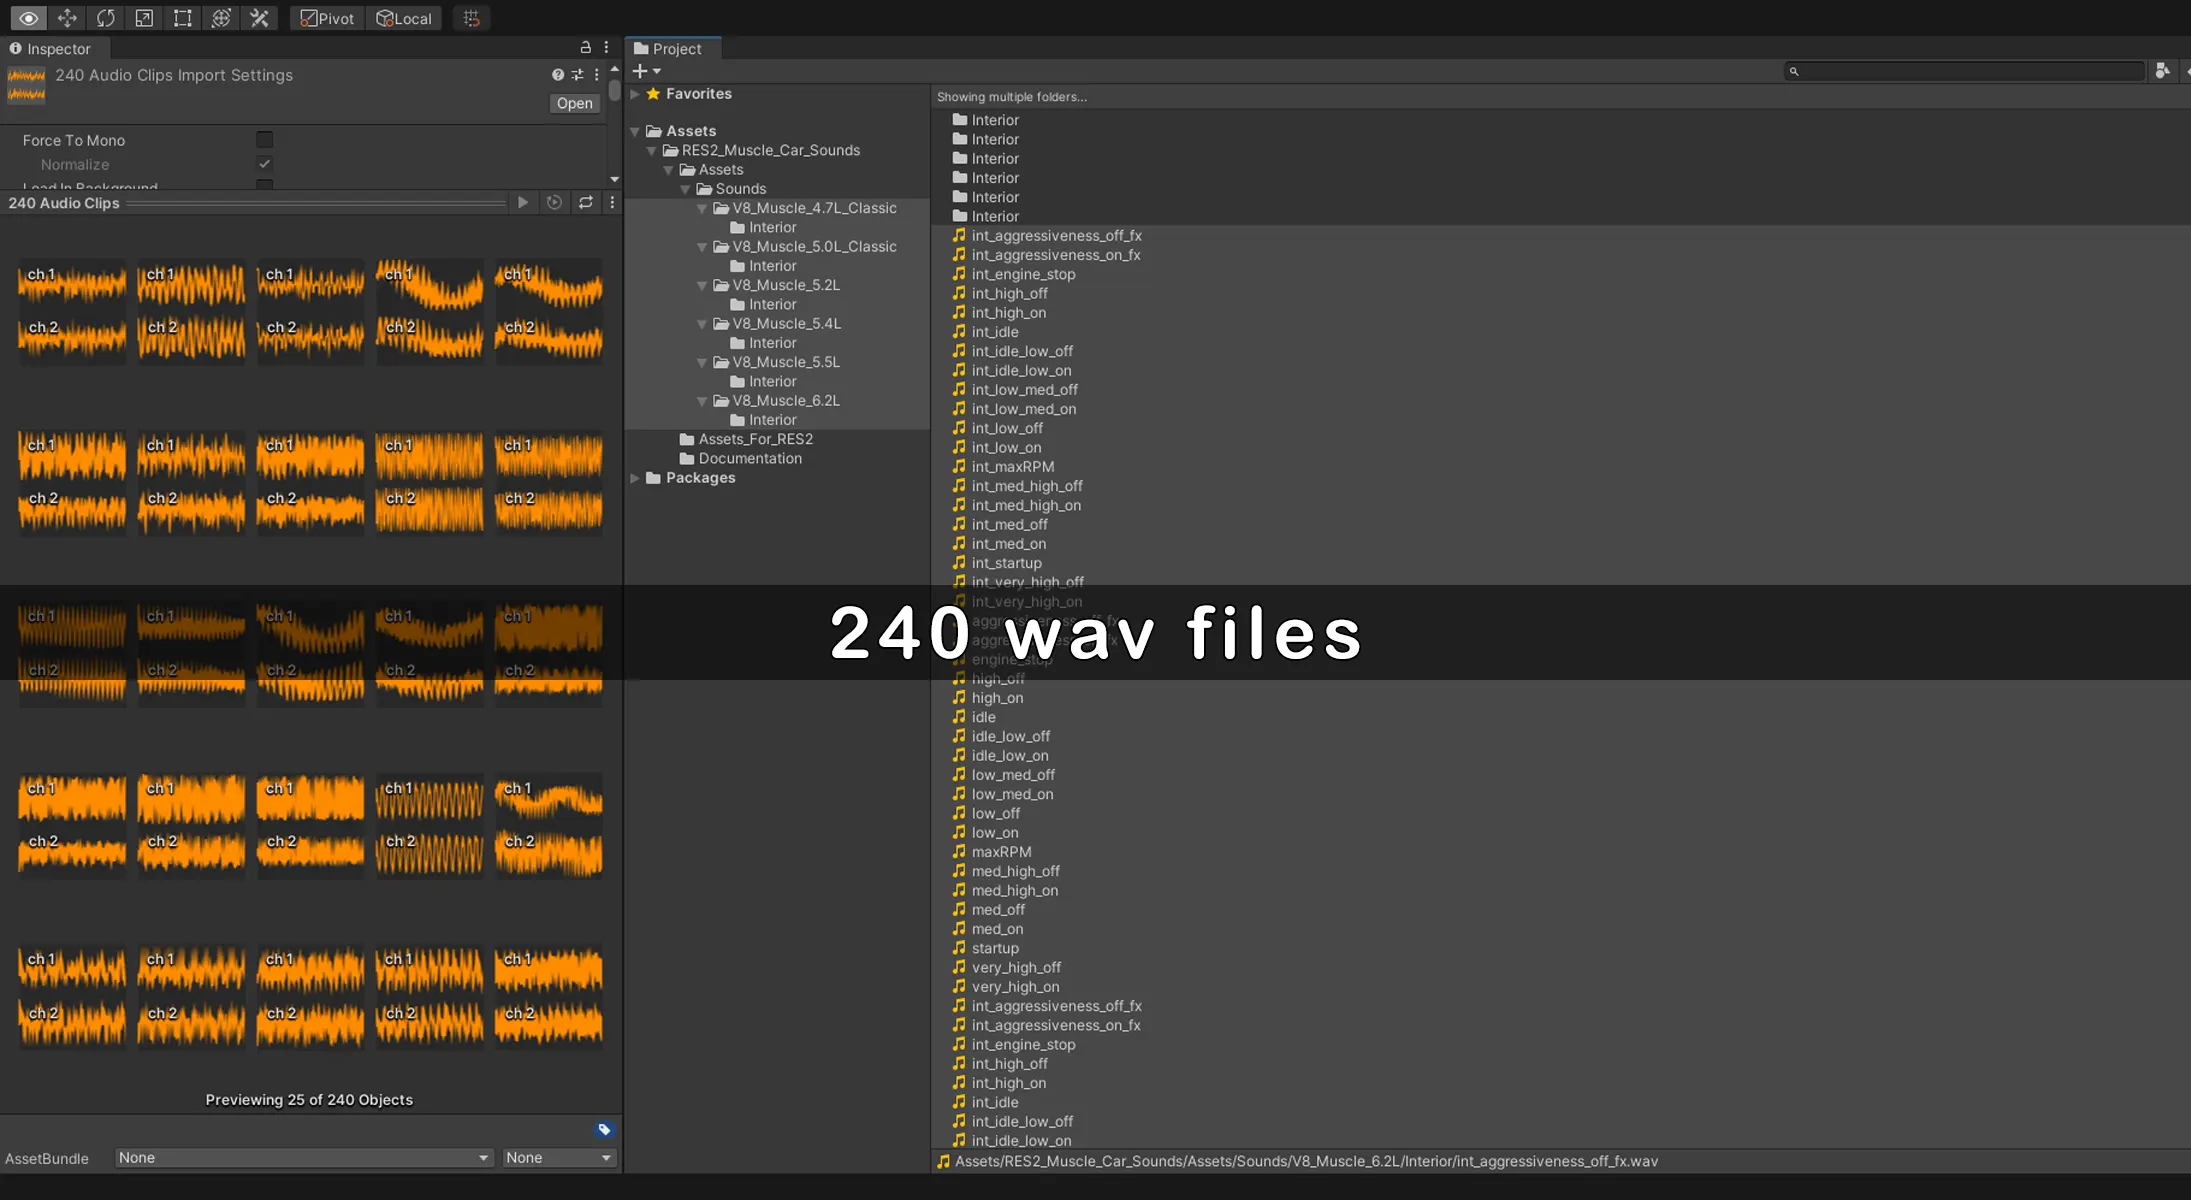The image size is (2191, 1200).
Task: Open the import settings presets icon
Action: pos(577,75)
